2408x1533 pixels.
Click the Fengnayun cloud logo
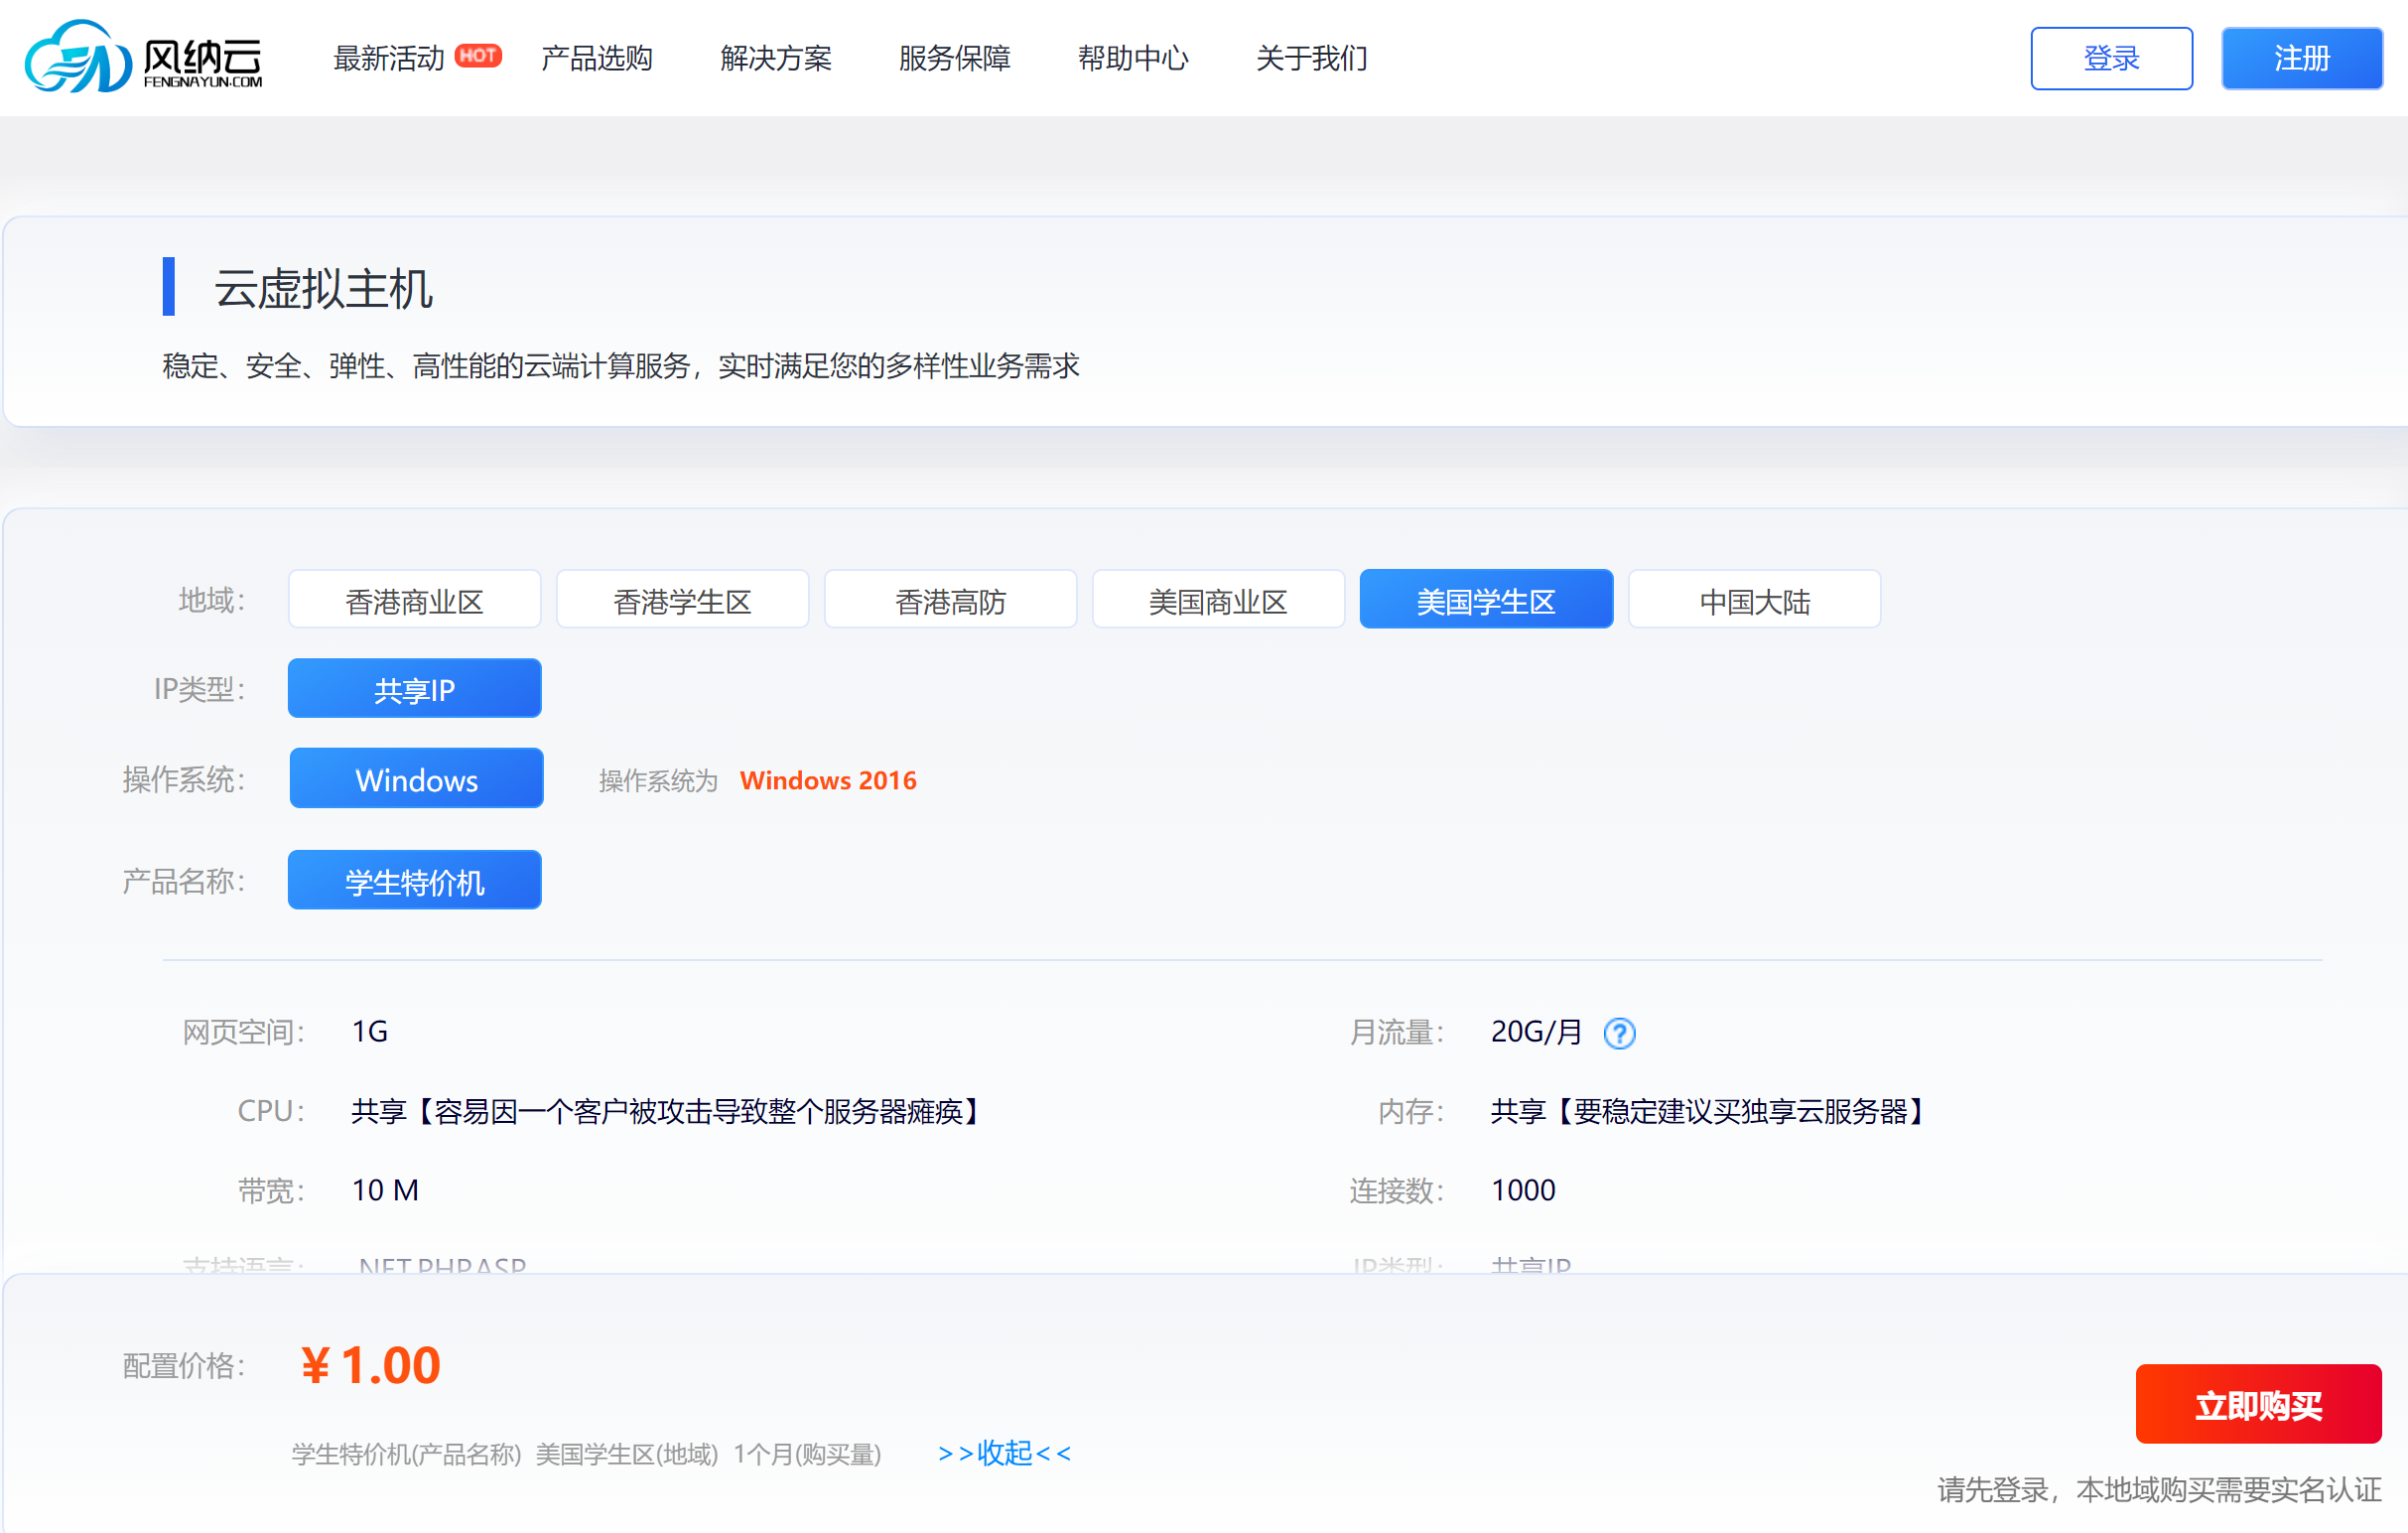144,57
